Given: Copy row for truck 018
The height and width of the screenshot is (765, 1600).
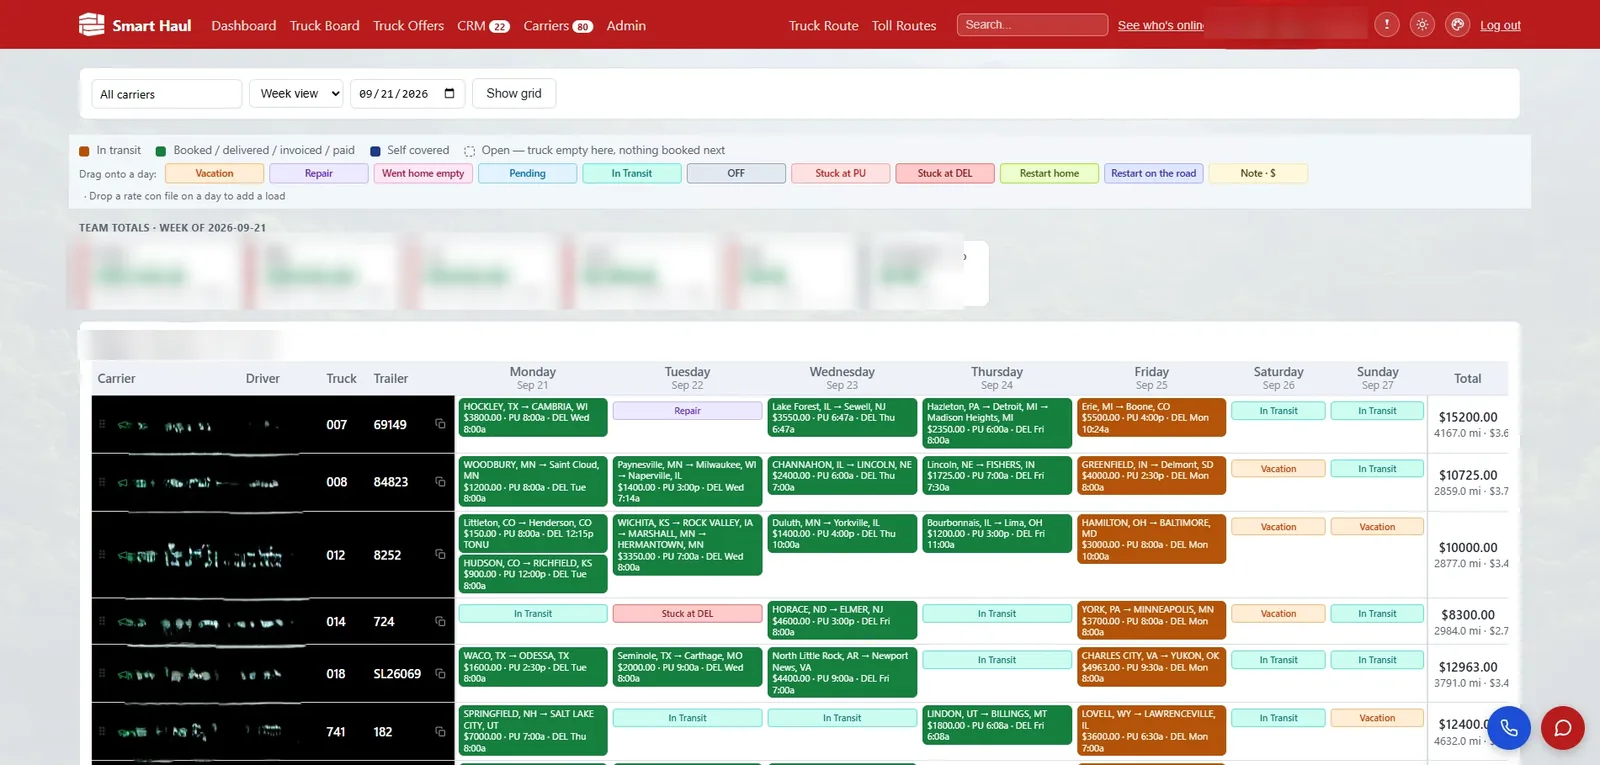Looking at the screenshot, I should (x=440, y=673).
